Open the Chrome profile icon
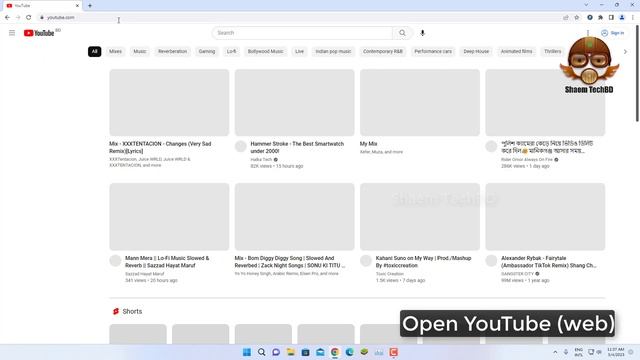The image size is (640, 360). (622, 18)
